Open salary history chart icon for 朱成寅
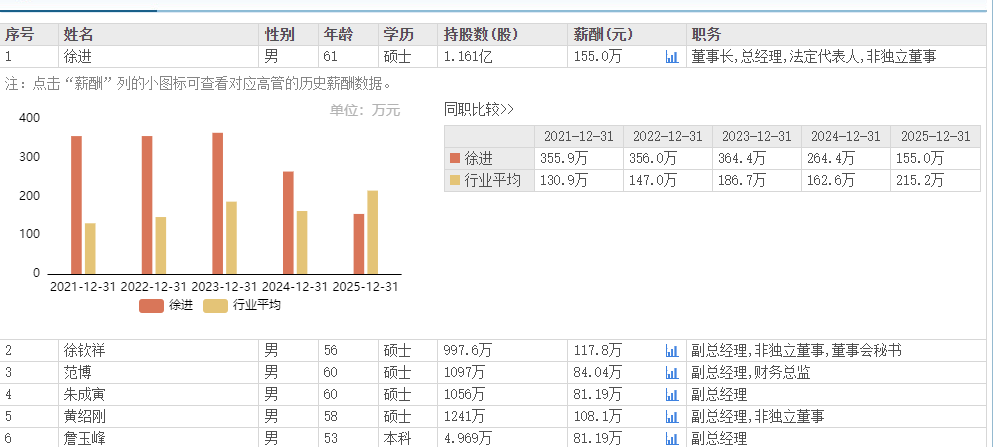This screenshot has width=993, height=447. point(672,394)
